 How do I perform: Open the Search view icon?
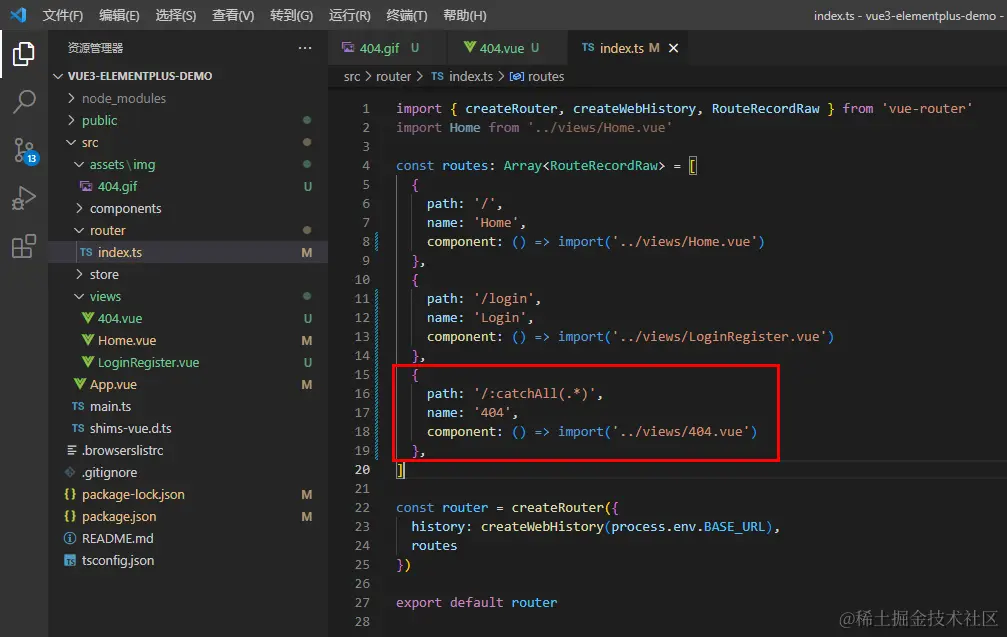[x=24, y=101]
